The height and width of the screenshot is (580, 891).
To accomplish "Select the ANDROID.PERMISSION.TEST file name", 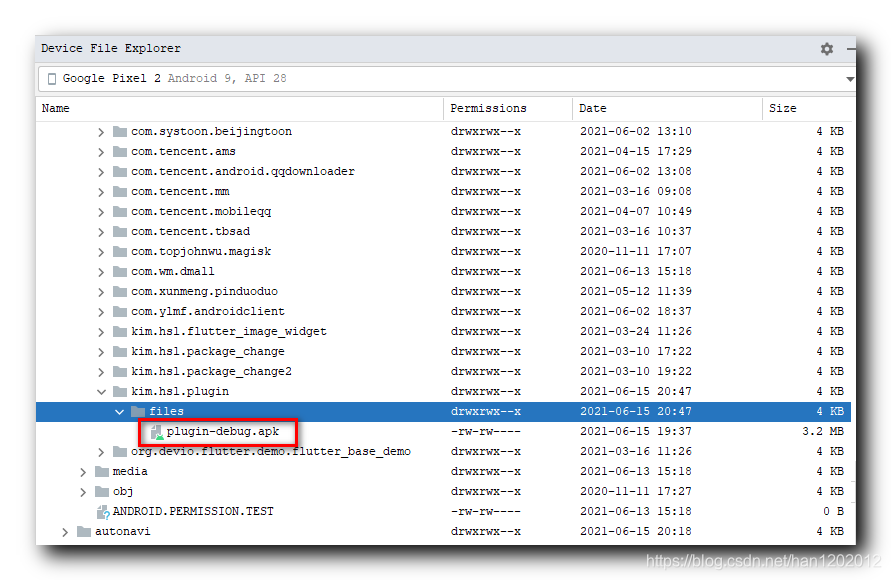I will [193, 511].
